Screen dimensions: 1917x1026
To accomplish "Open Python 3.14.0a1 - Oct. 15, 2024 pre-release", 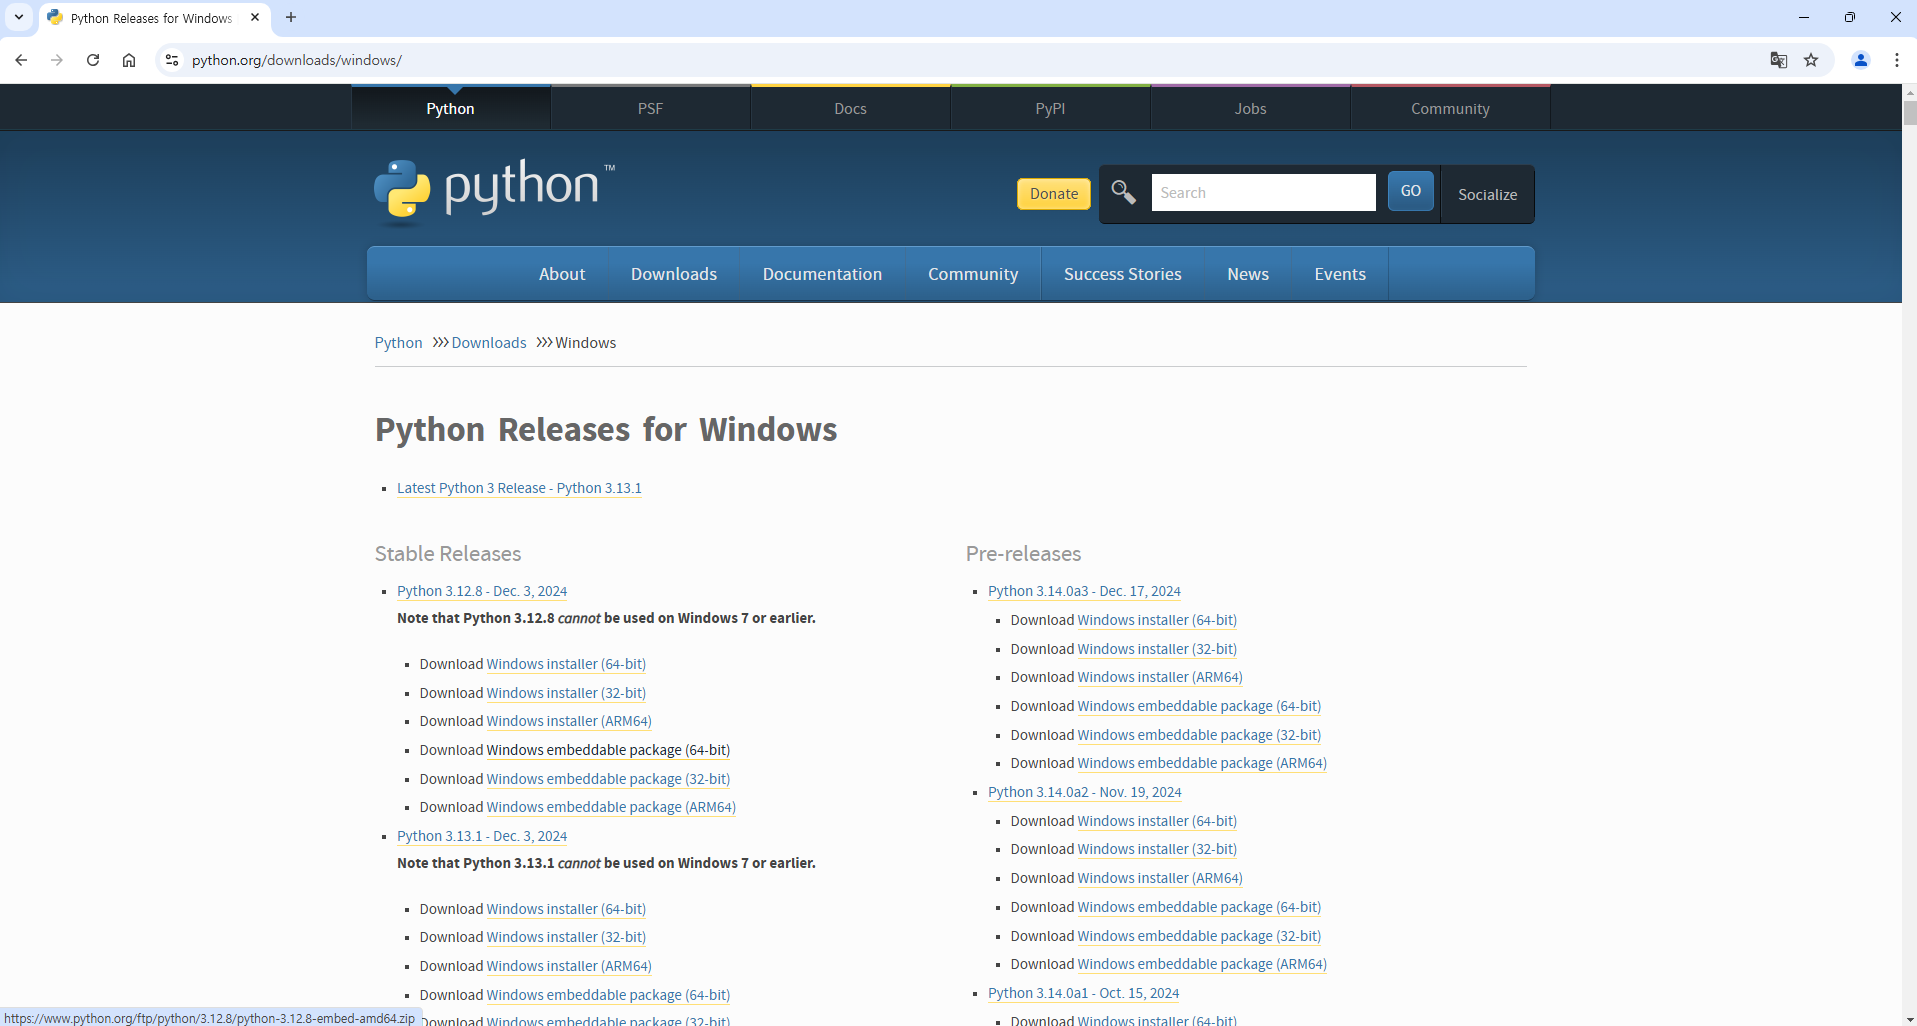I will pos(1083,993).
